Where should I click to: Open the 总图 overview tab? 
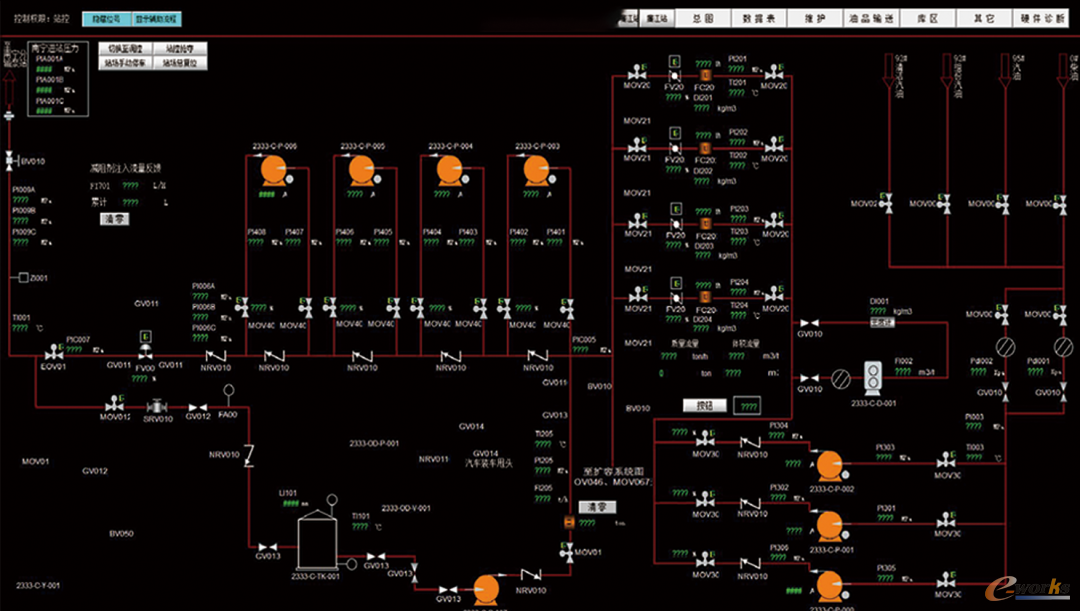click(x=702, y=18)
